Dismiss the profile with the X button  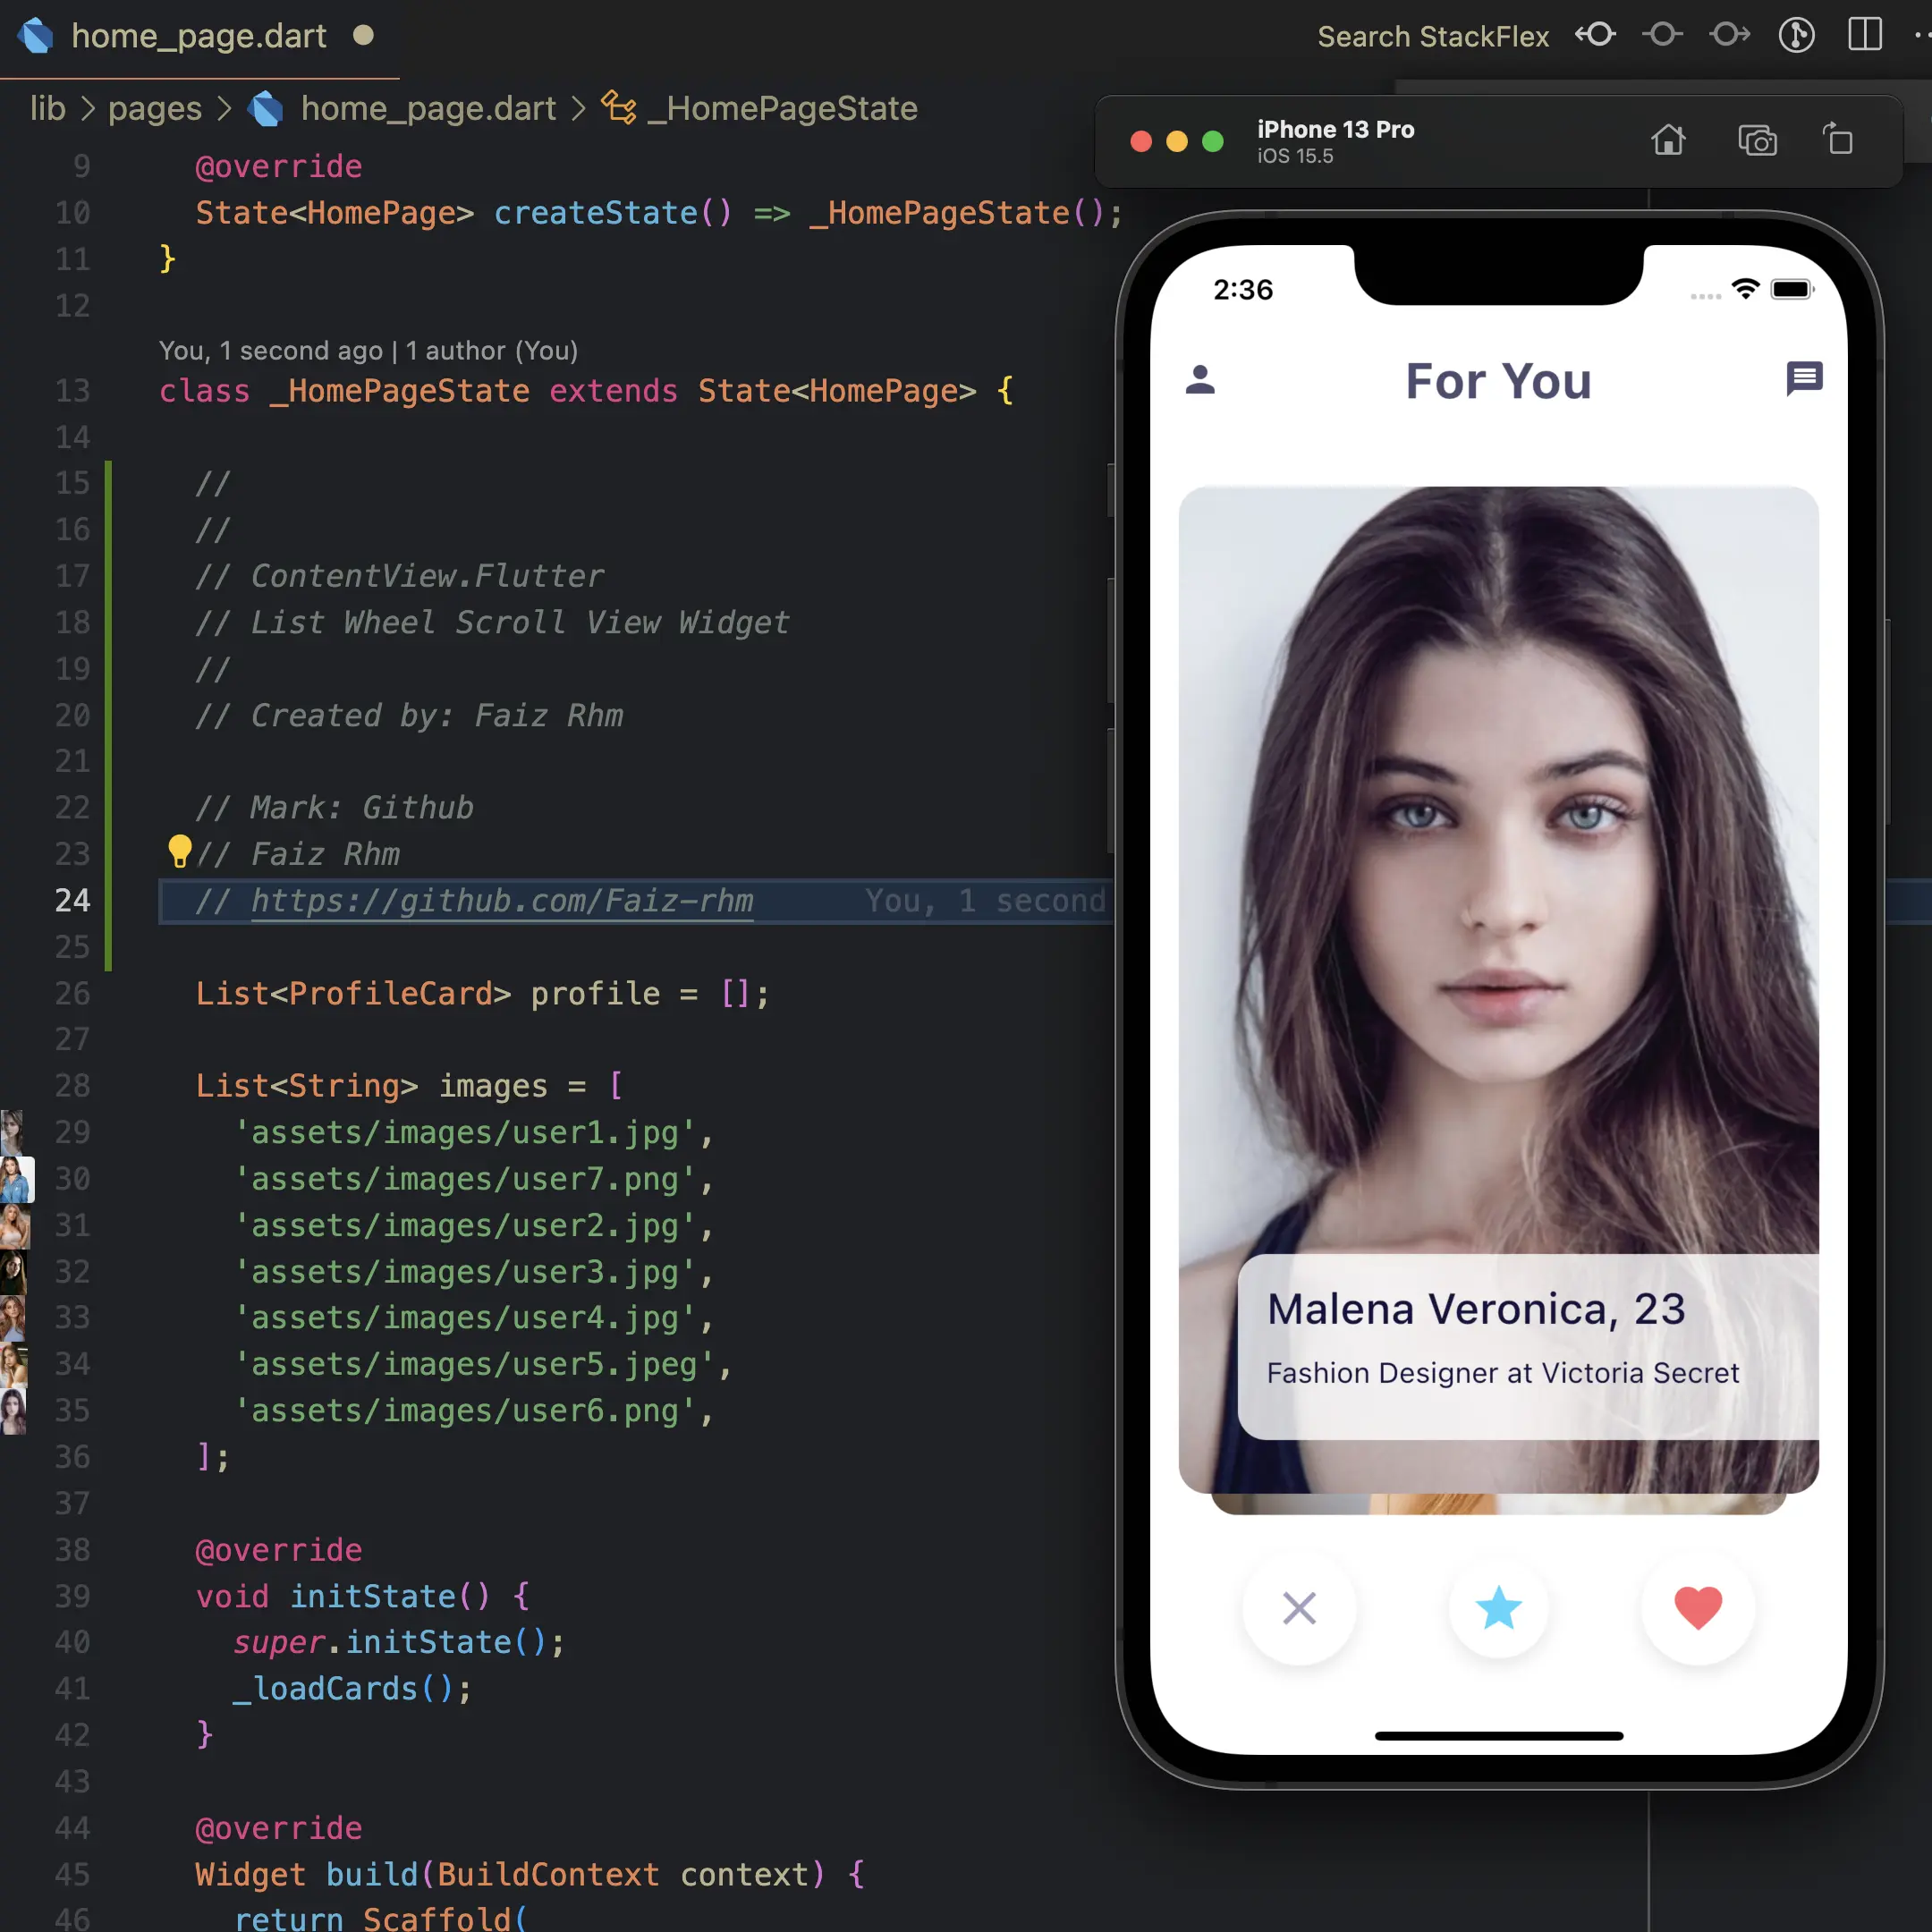pos(1299,1608)
